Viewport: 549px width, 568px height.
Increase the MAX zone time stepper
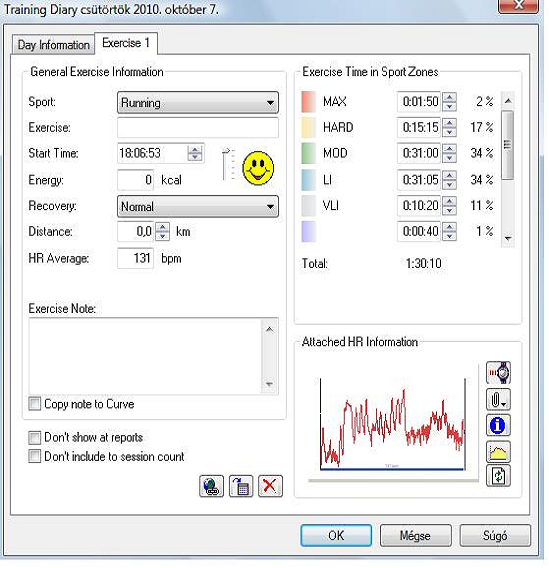point(449,97)
